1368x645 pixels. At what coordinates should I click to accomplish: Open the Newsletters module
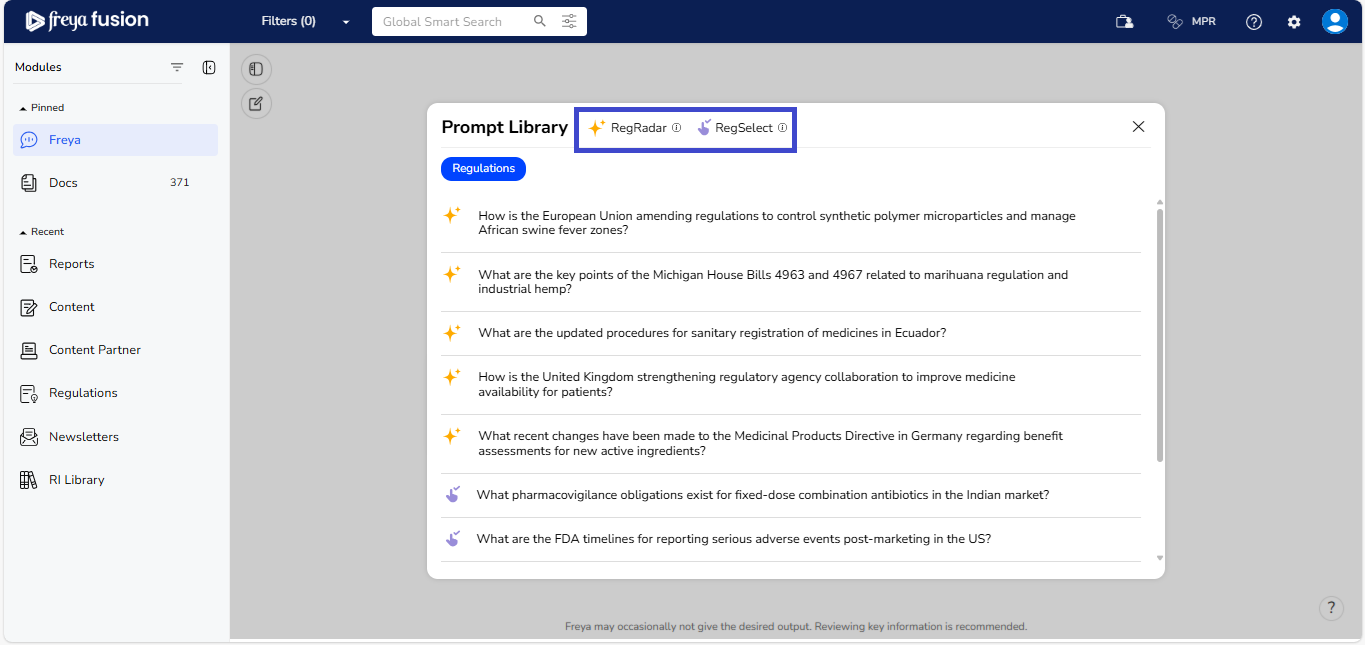click(83, 437)
